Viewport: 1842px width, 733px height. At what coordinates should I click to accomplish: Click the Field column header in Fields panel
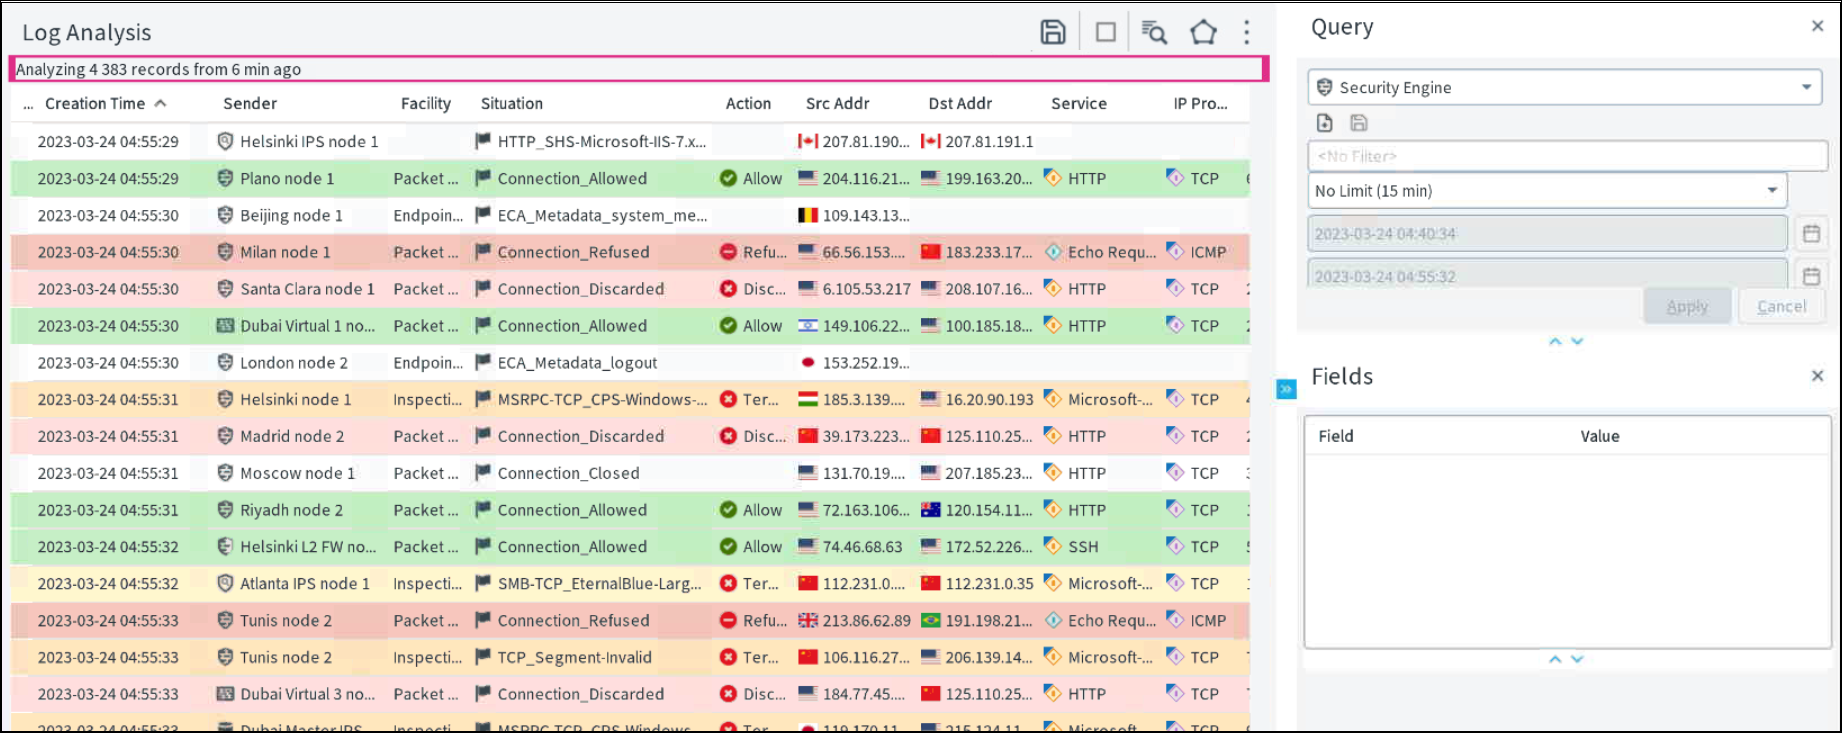click(x=1335, y=436)
